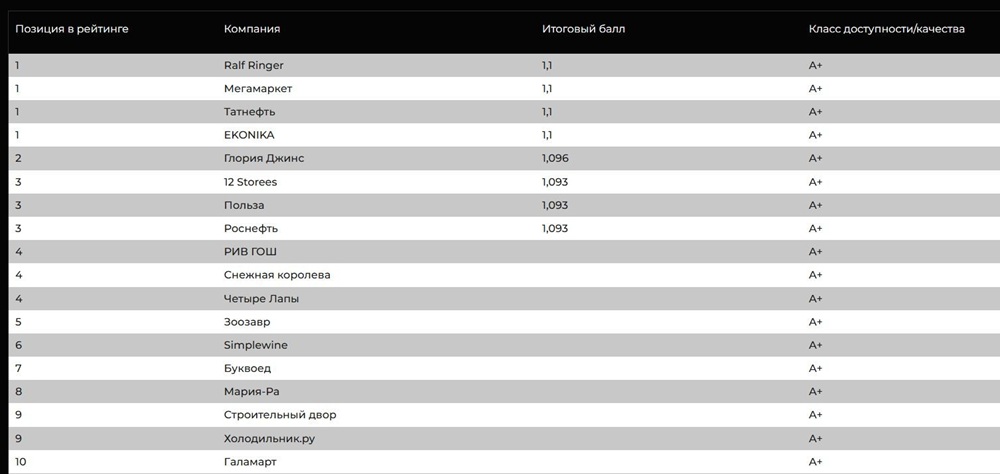This screenshot has height=474, width=1000.
Task: Select the Глория Джинс company cell
Action: coord(264,159)
